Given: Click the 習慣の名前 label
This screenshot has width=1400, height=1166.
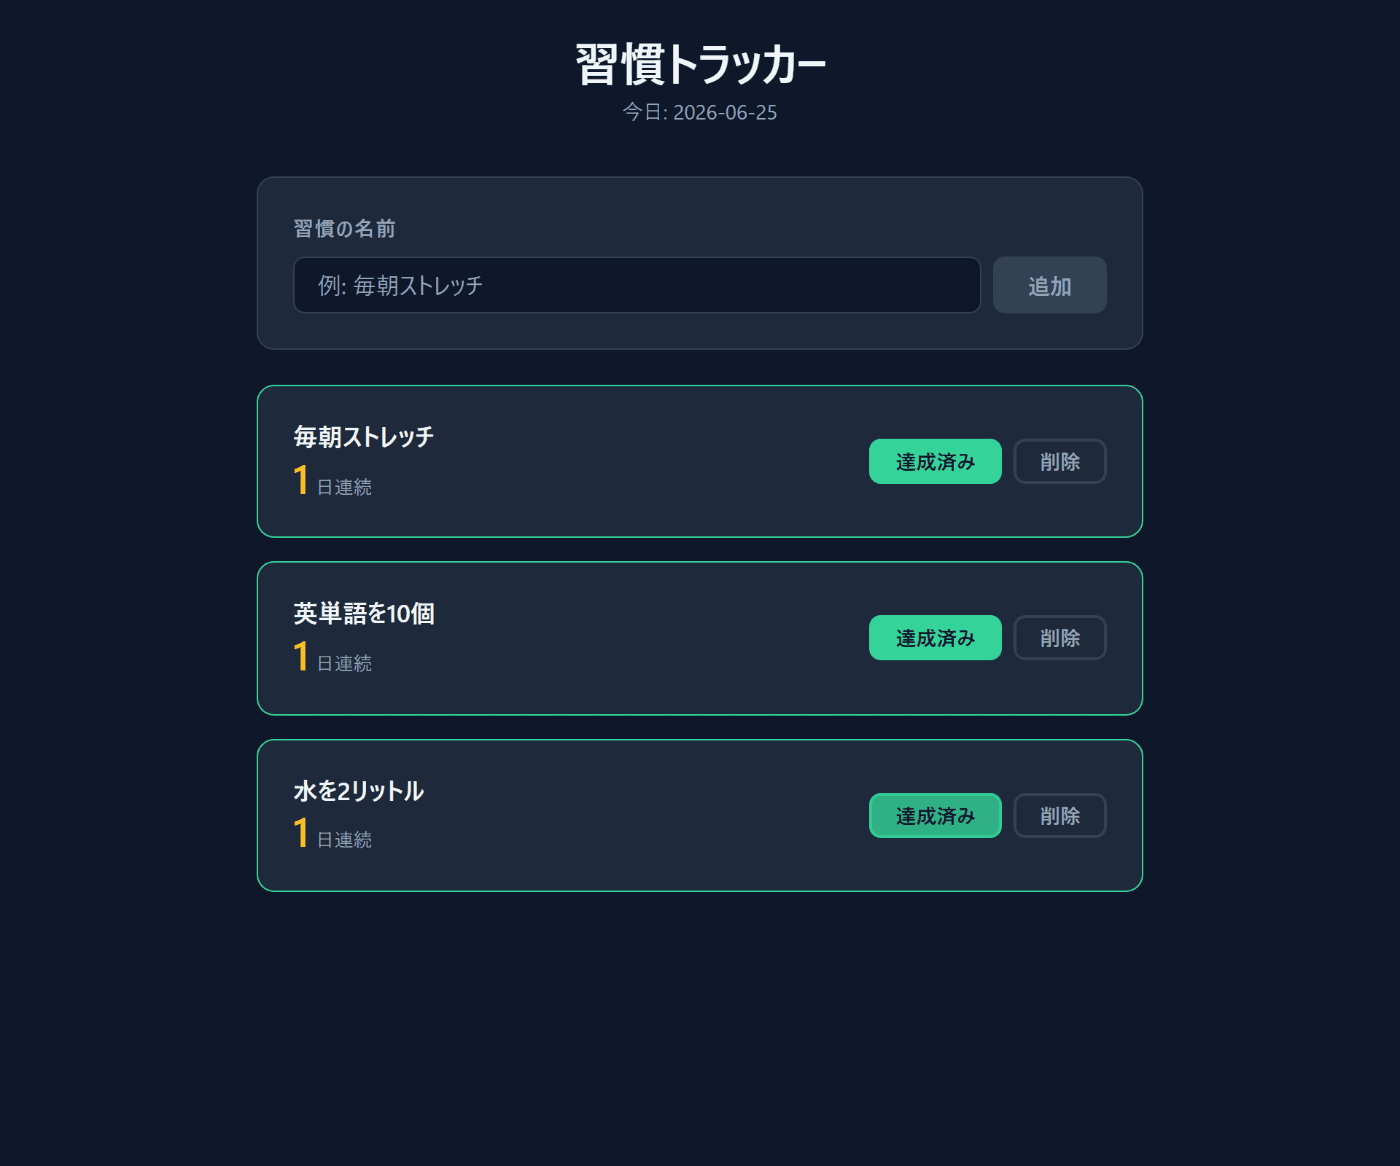Looking at the screenshot, I should point(344,228).
